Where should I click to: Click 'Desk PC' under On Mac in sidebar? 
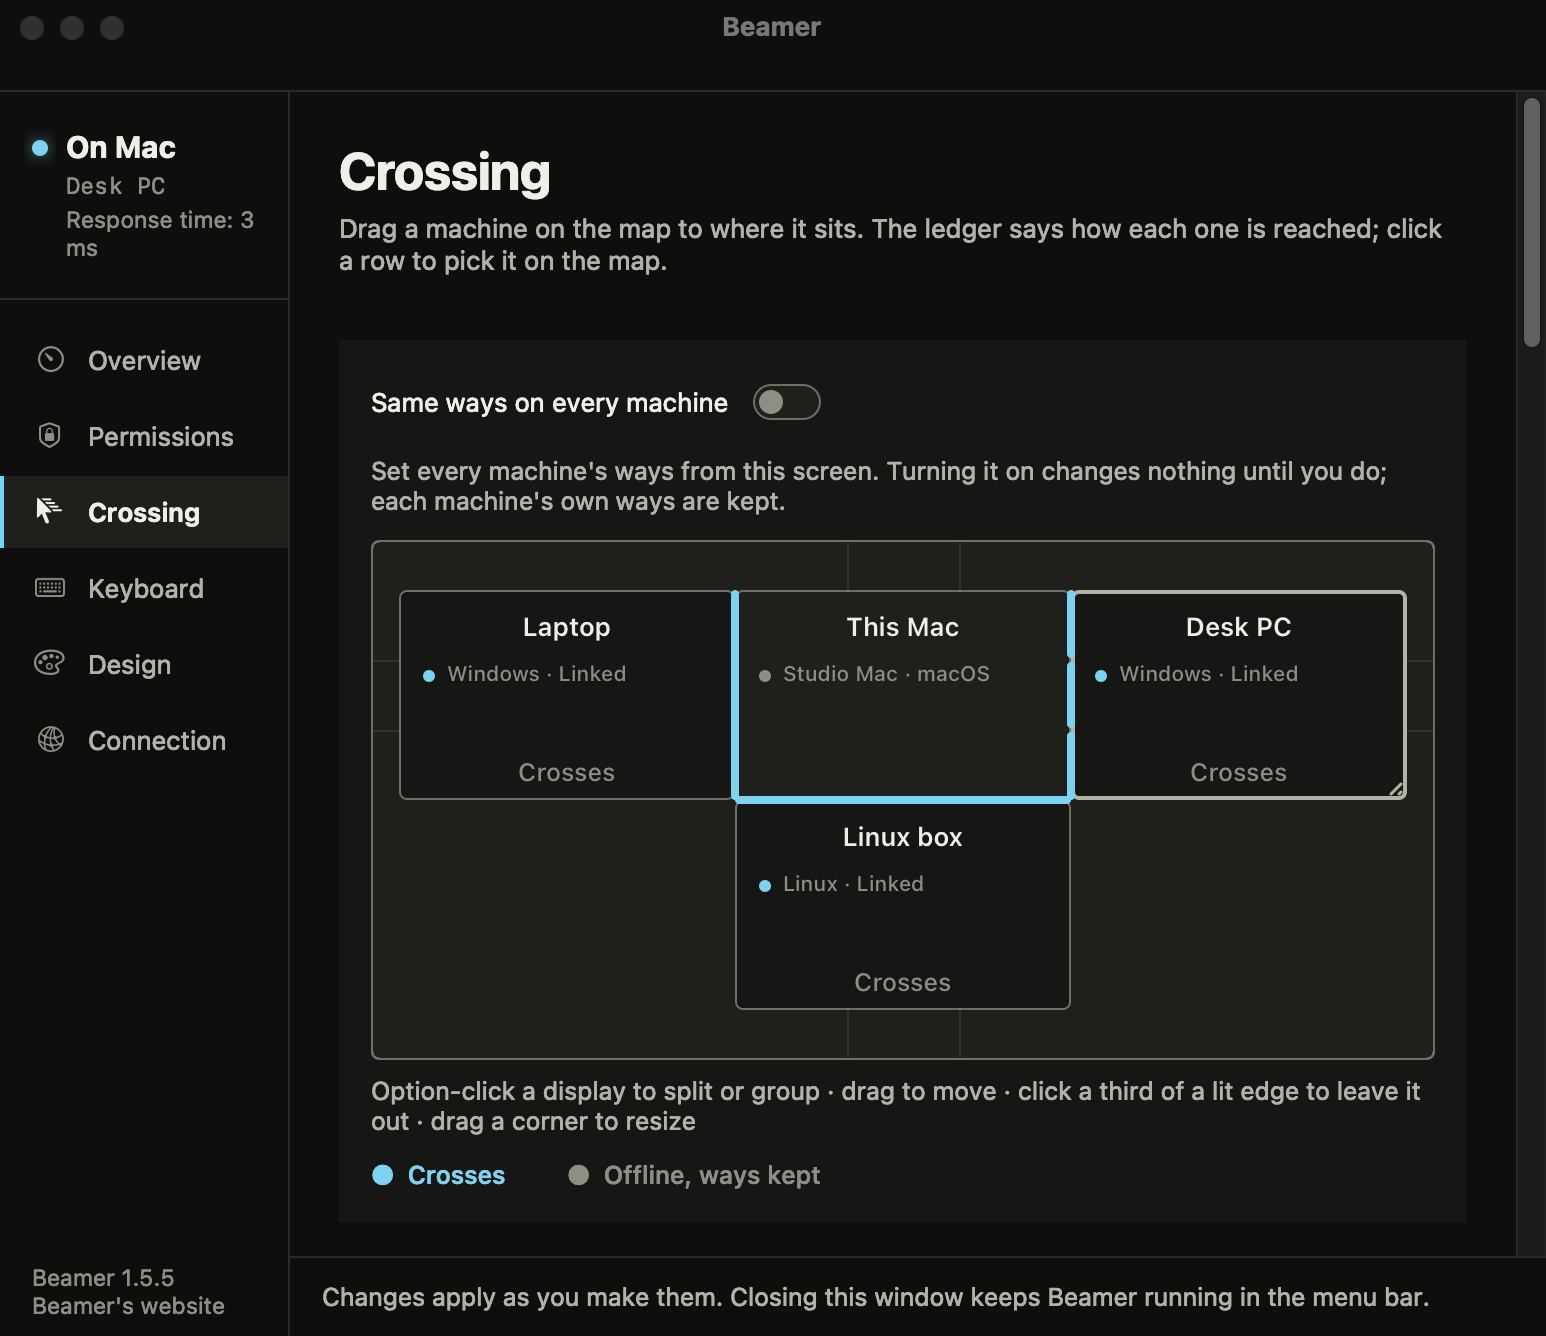tap(116, 186)
